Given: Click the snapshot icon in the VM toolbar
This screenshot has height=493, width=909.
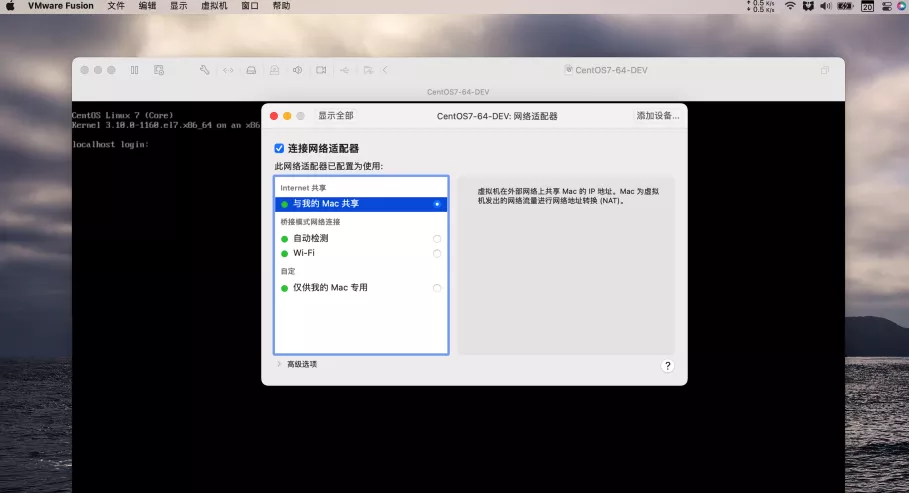Looking at the screenshot, I should 159,70.
